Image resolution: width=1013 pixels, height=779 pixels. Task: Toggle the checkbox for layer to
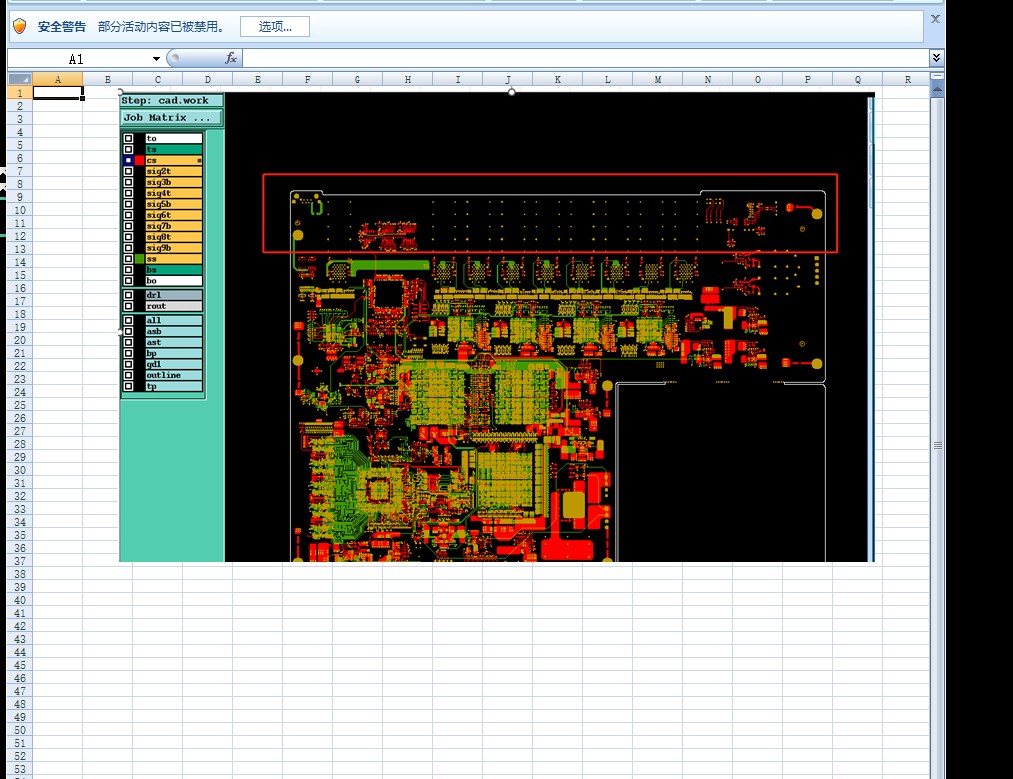click(129, 138)
